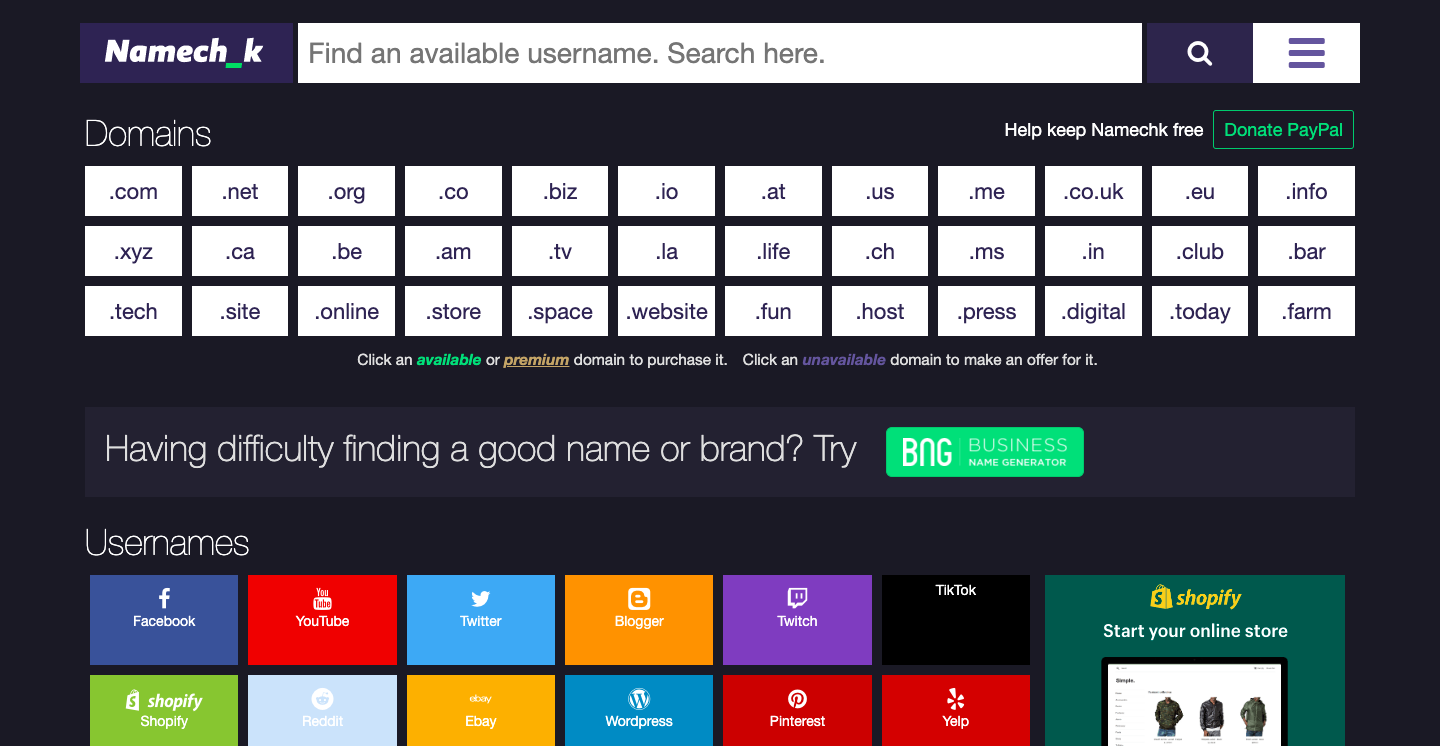Click the .bar domain box
This screenshot has width=1440, height=746.
(1306, 251)
